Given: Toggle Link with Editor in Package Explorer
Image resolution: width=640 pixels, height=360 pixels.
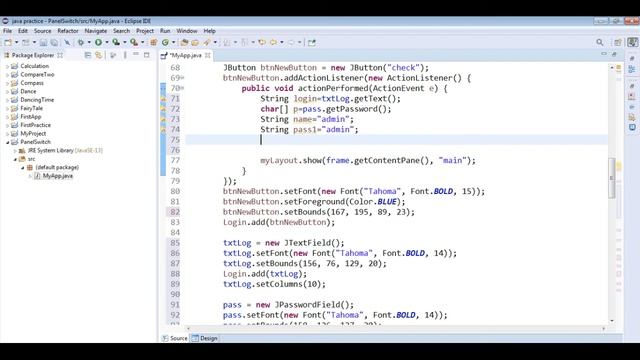Looking at the screenshot, I should pyautogui.click(x=98, y=55).
